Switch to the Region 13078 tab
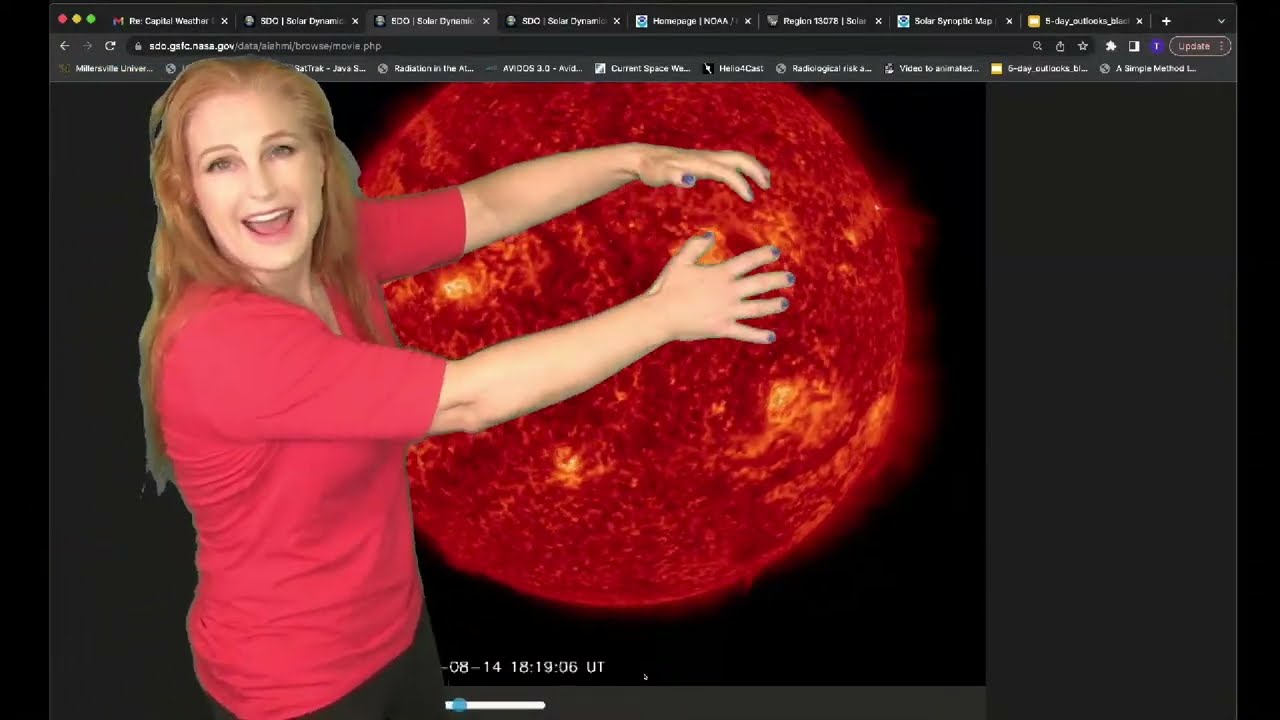 823,21
